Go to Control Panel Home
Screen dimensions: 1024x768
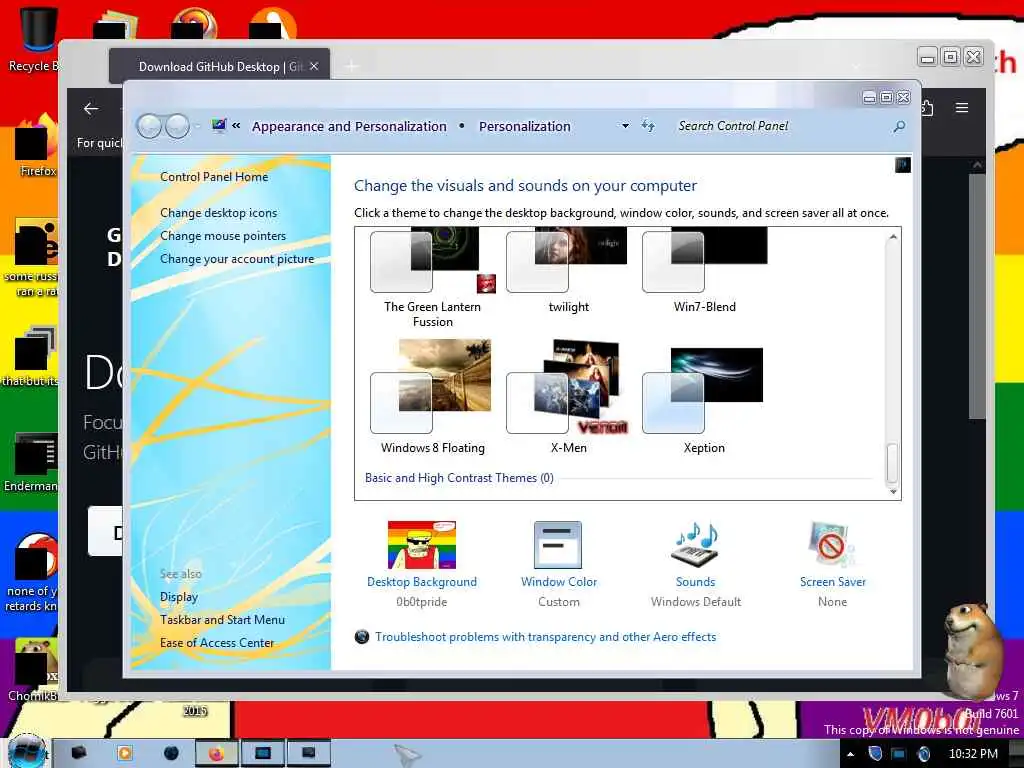click(214, 177)
